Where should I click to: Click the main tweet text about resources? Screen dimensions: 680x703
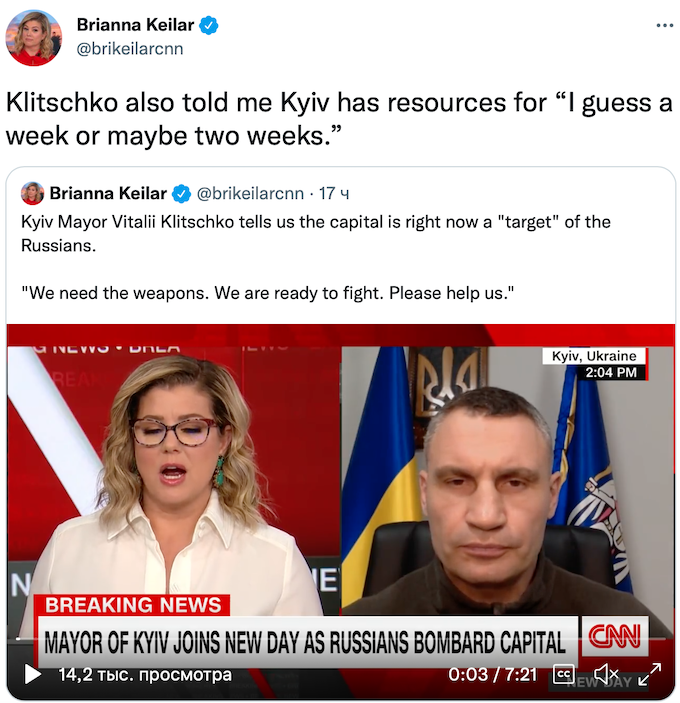339,119
